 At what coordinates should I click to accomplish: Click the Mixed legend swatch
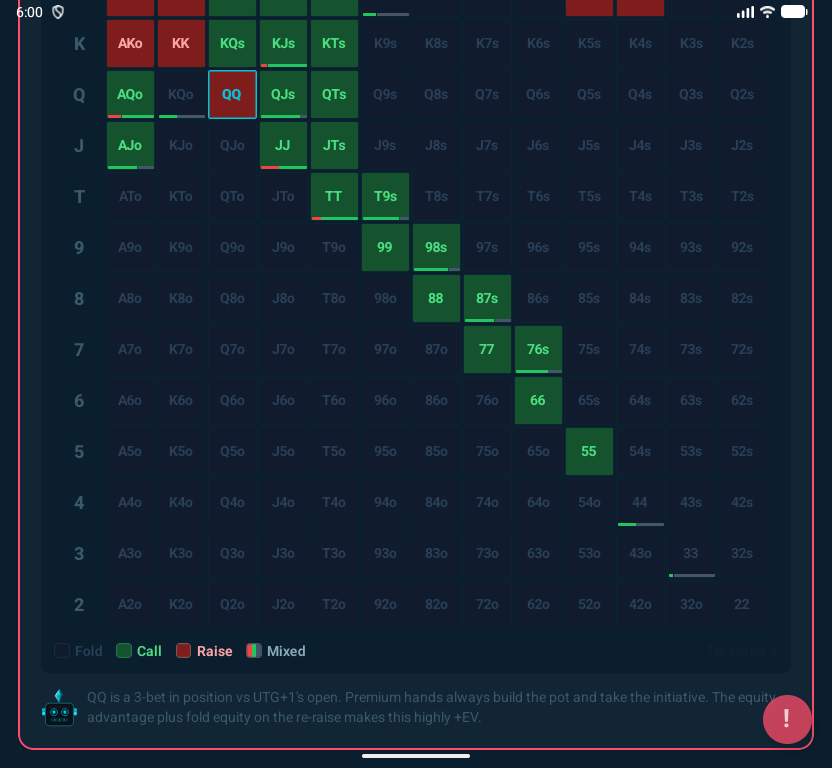pos(254,651)
